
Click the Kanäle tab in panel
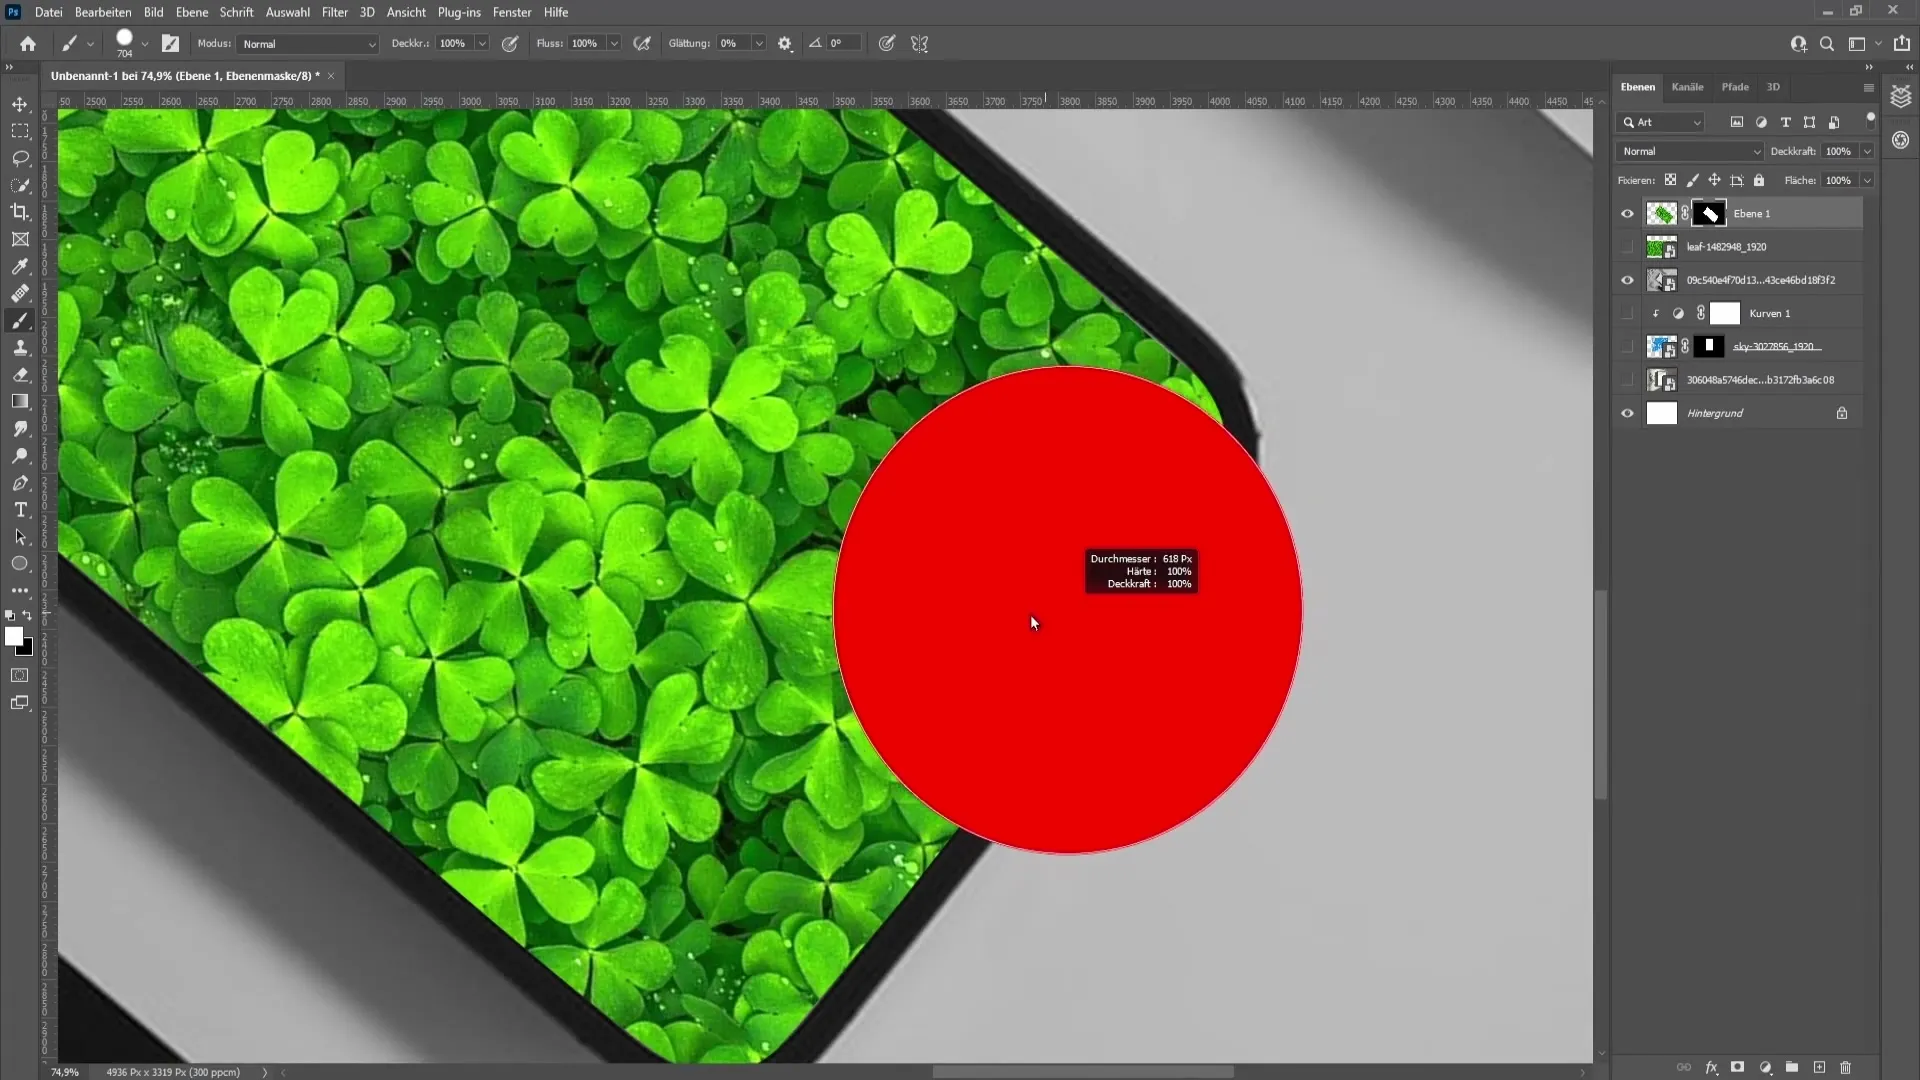tap(1689, 86)
